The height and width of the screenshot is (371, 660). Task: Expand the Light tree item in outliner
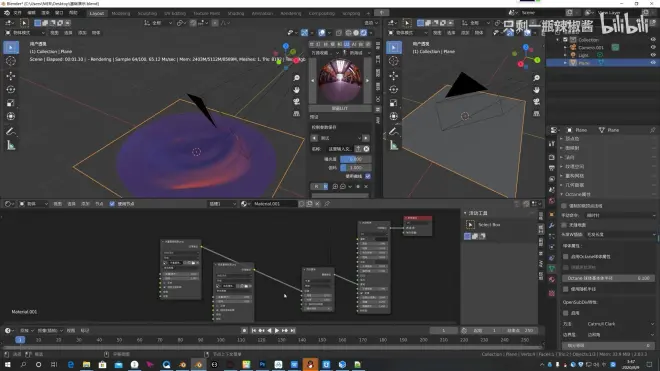(565, 55)
